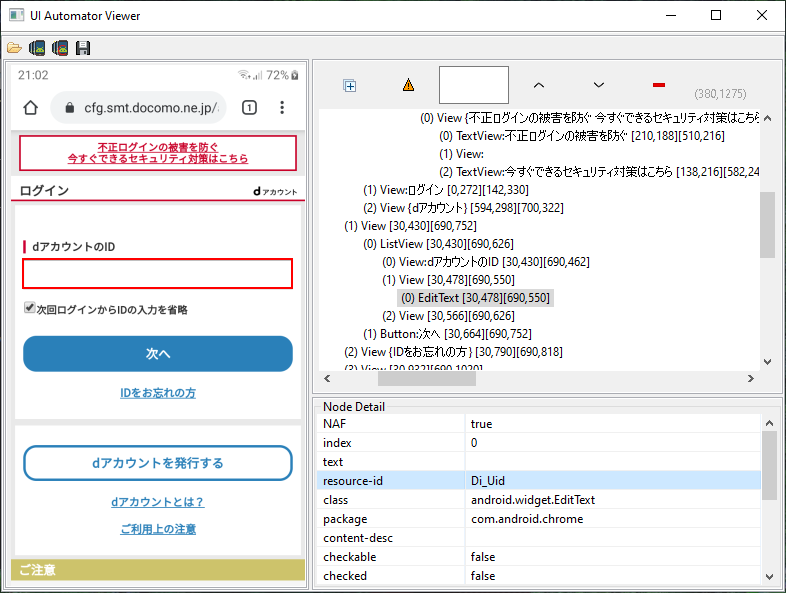
Task: Click the ログイン heading in the screenshot
Action: point(44,190)
